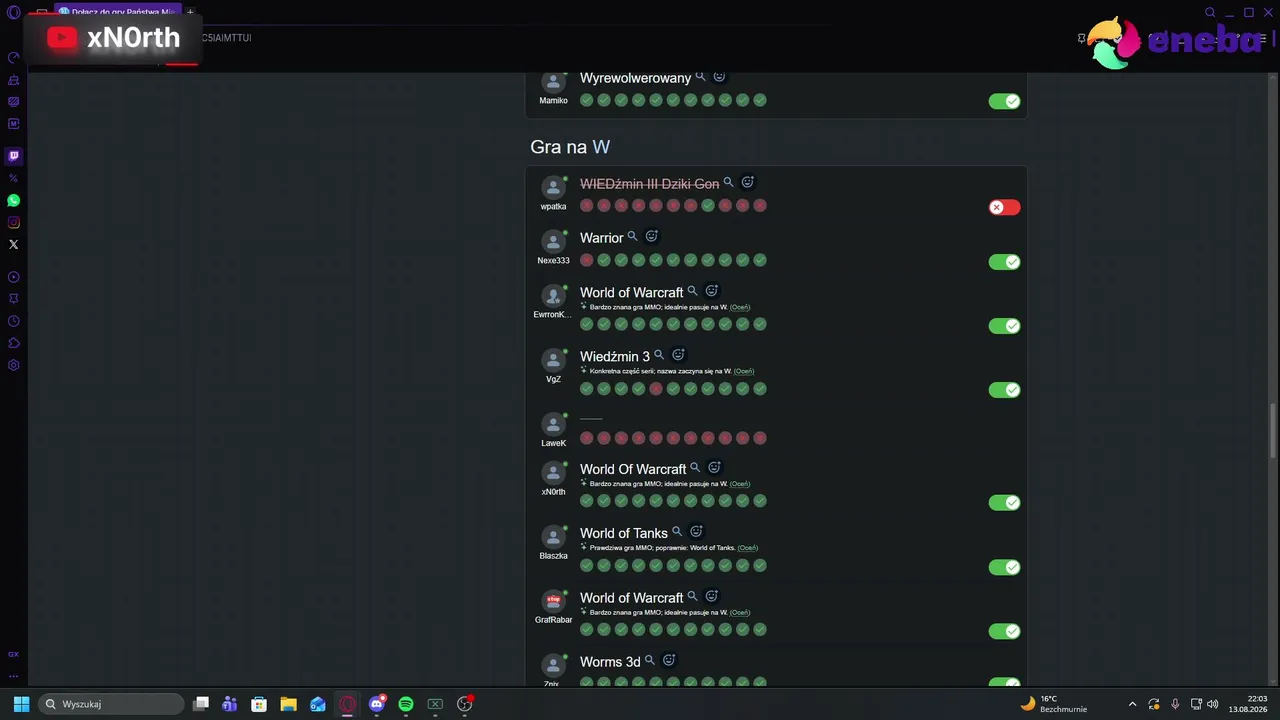Add emoji reaction to xN0rth's World Of Warcraft
The height and width of the screenshot is (720, 1280).
click(x=714, y=468)
